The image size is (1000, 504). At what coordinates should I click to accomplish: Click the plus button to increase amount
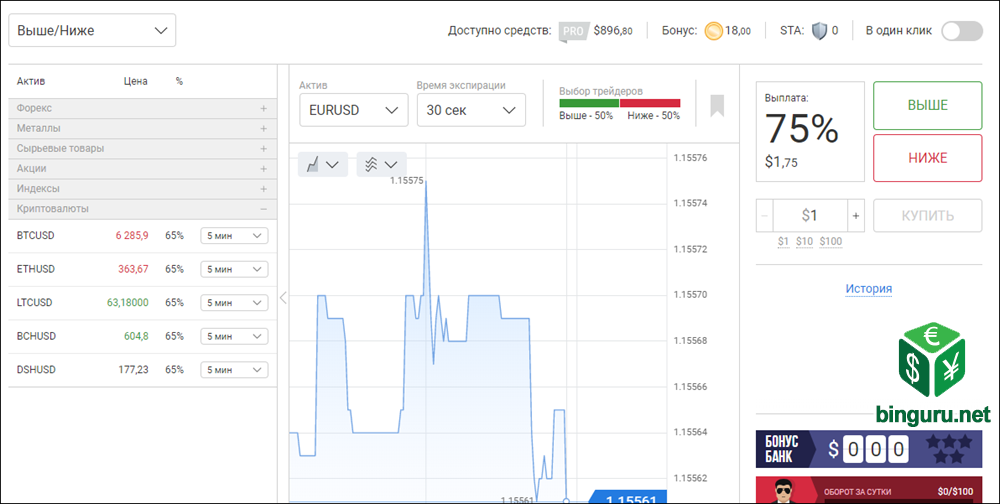point(855,215)
